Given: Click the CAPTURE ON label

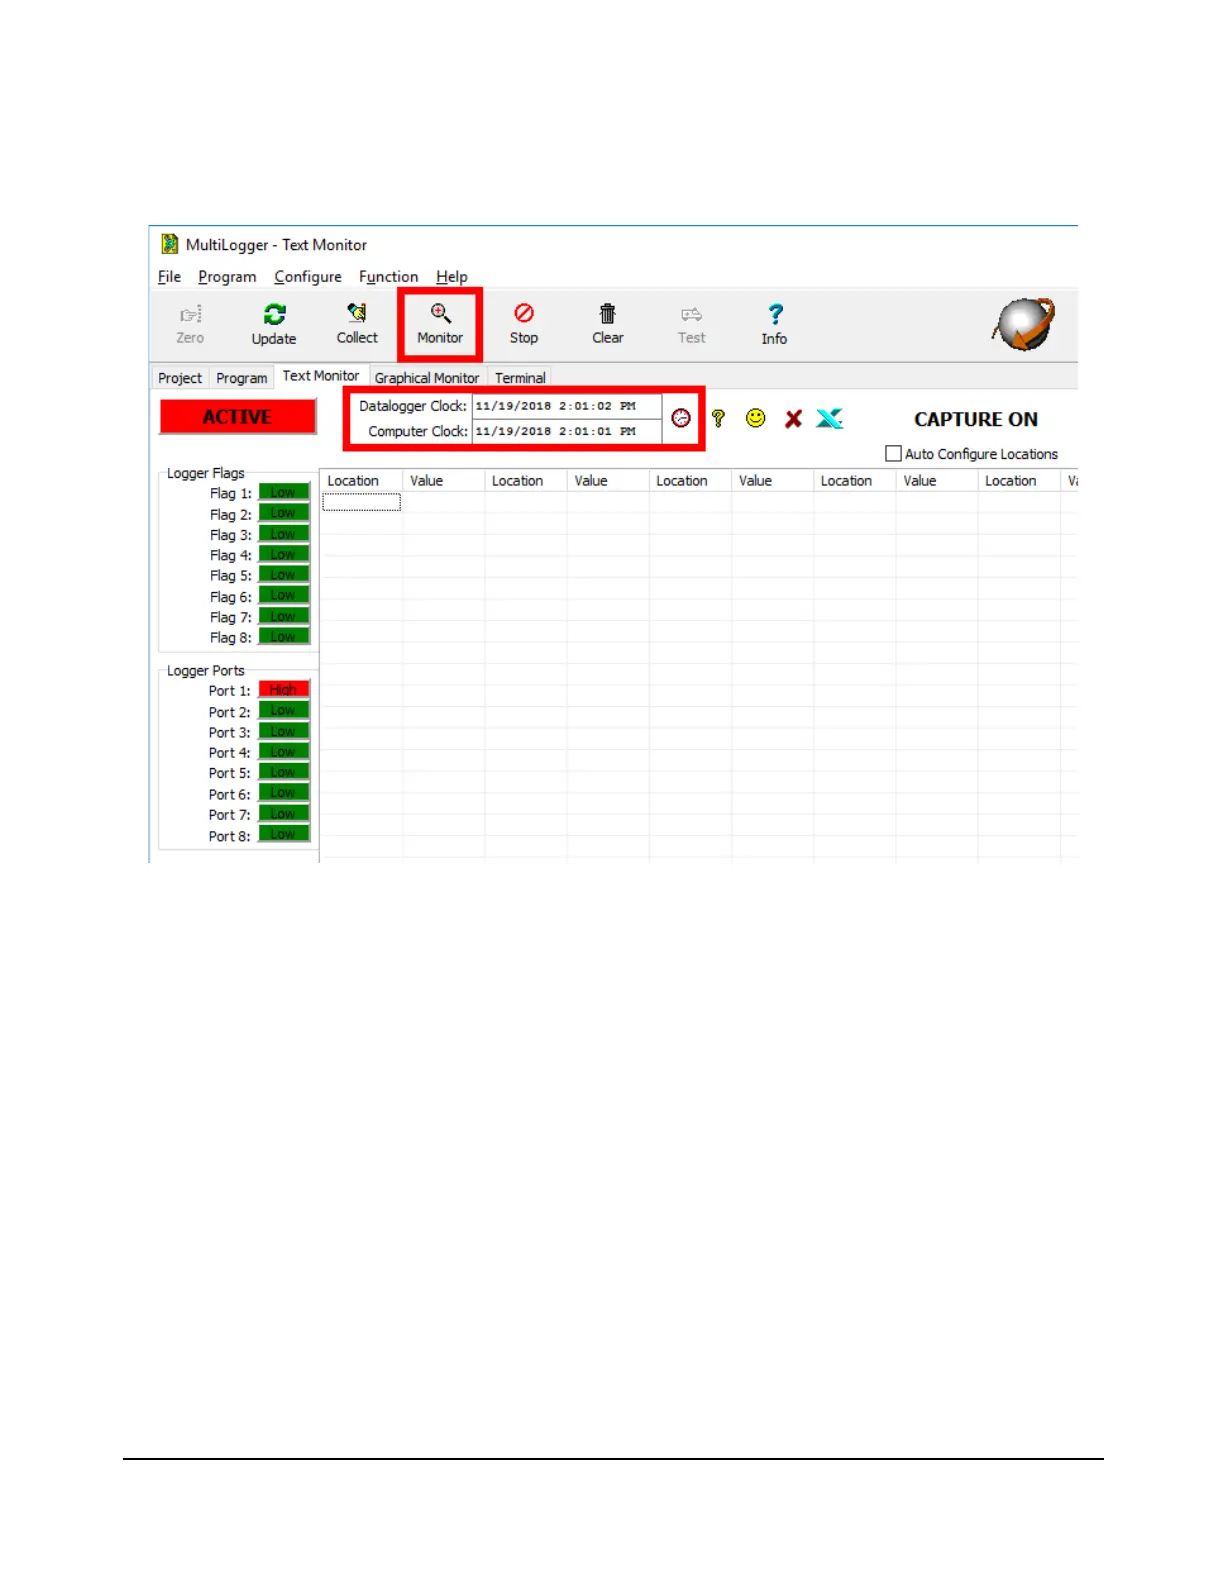Looking at the screenshot, I should (976, 419).
